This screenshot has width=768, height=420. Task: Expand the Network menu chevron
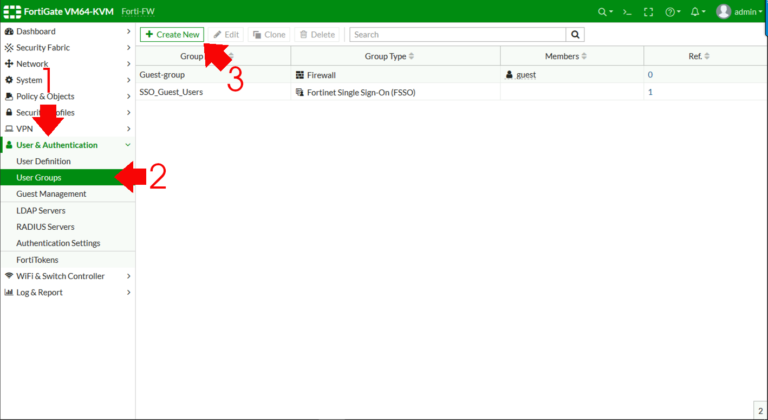point(128,64)
